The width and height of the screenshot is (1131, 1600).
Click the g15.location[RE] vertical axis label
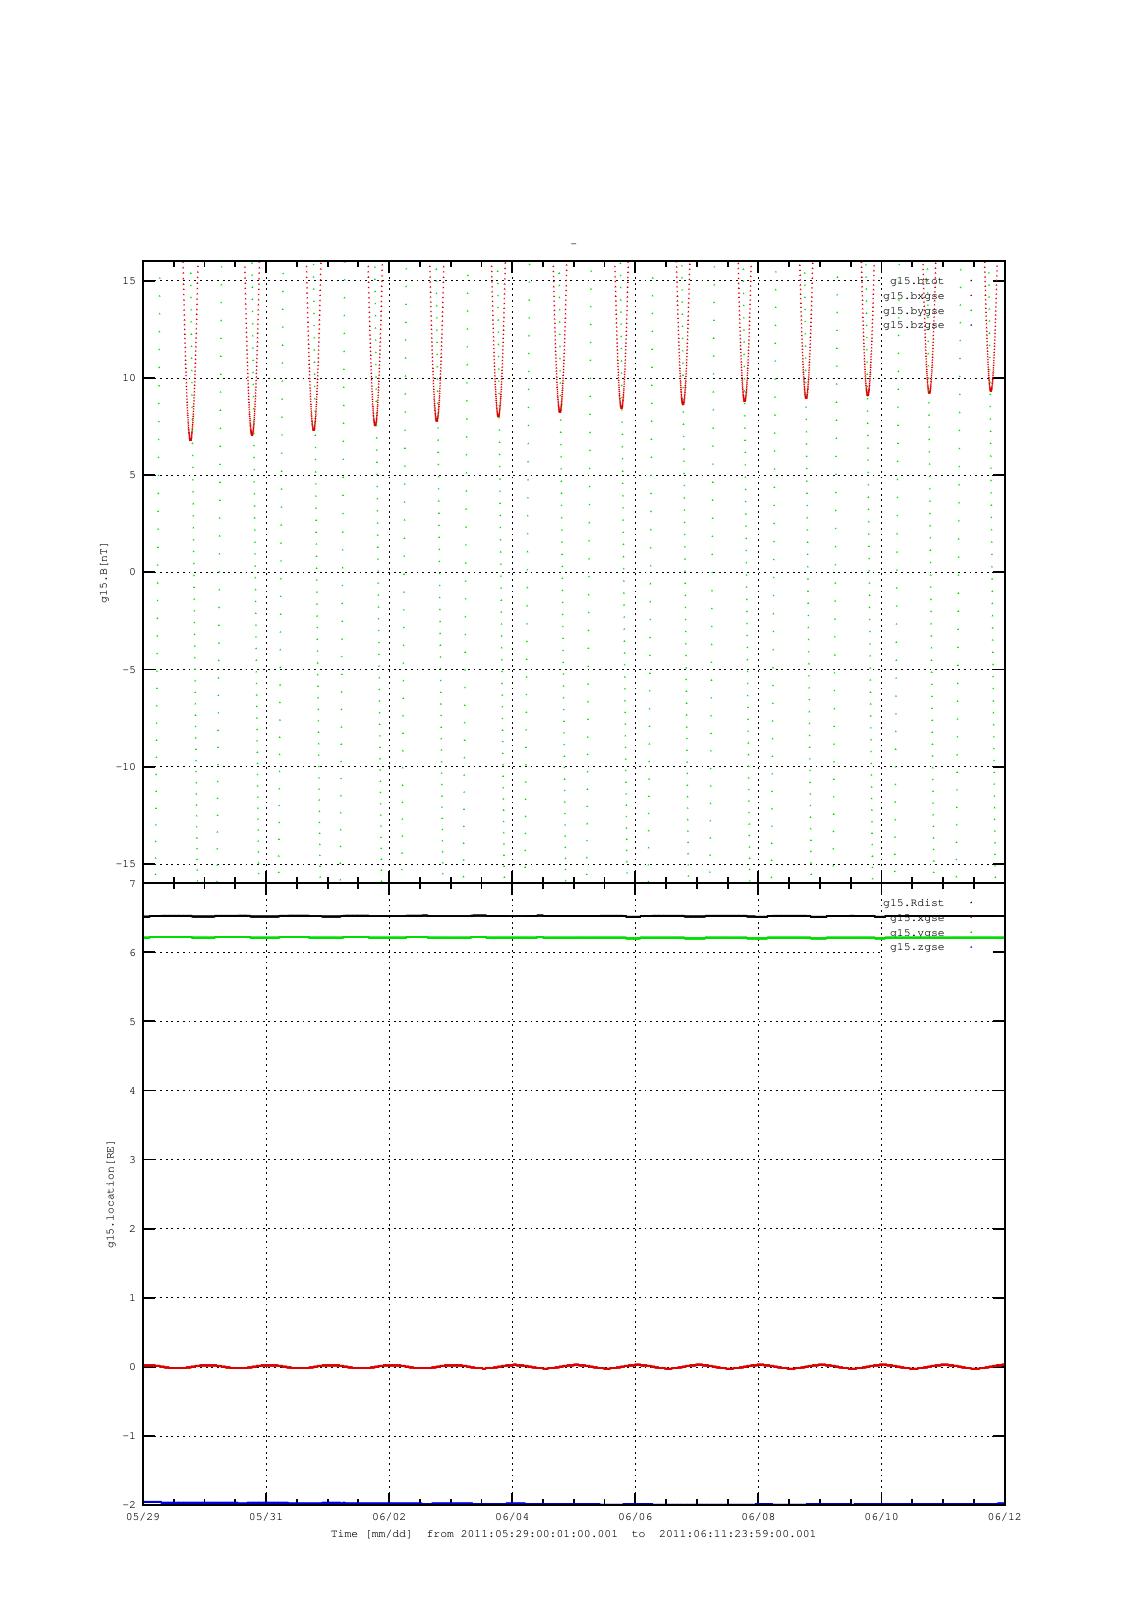(111, 1194)
